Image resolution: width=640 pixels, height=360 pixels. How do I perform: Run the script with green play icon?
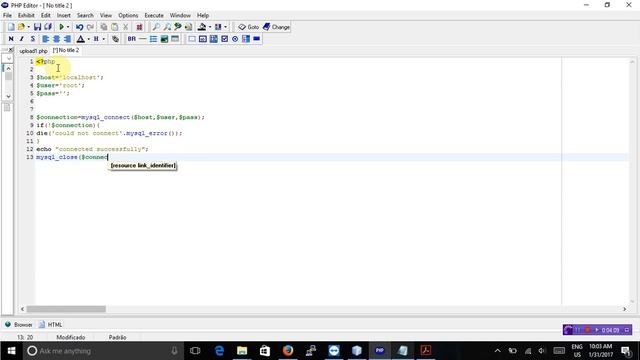(61, 27)
